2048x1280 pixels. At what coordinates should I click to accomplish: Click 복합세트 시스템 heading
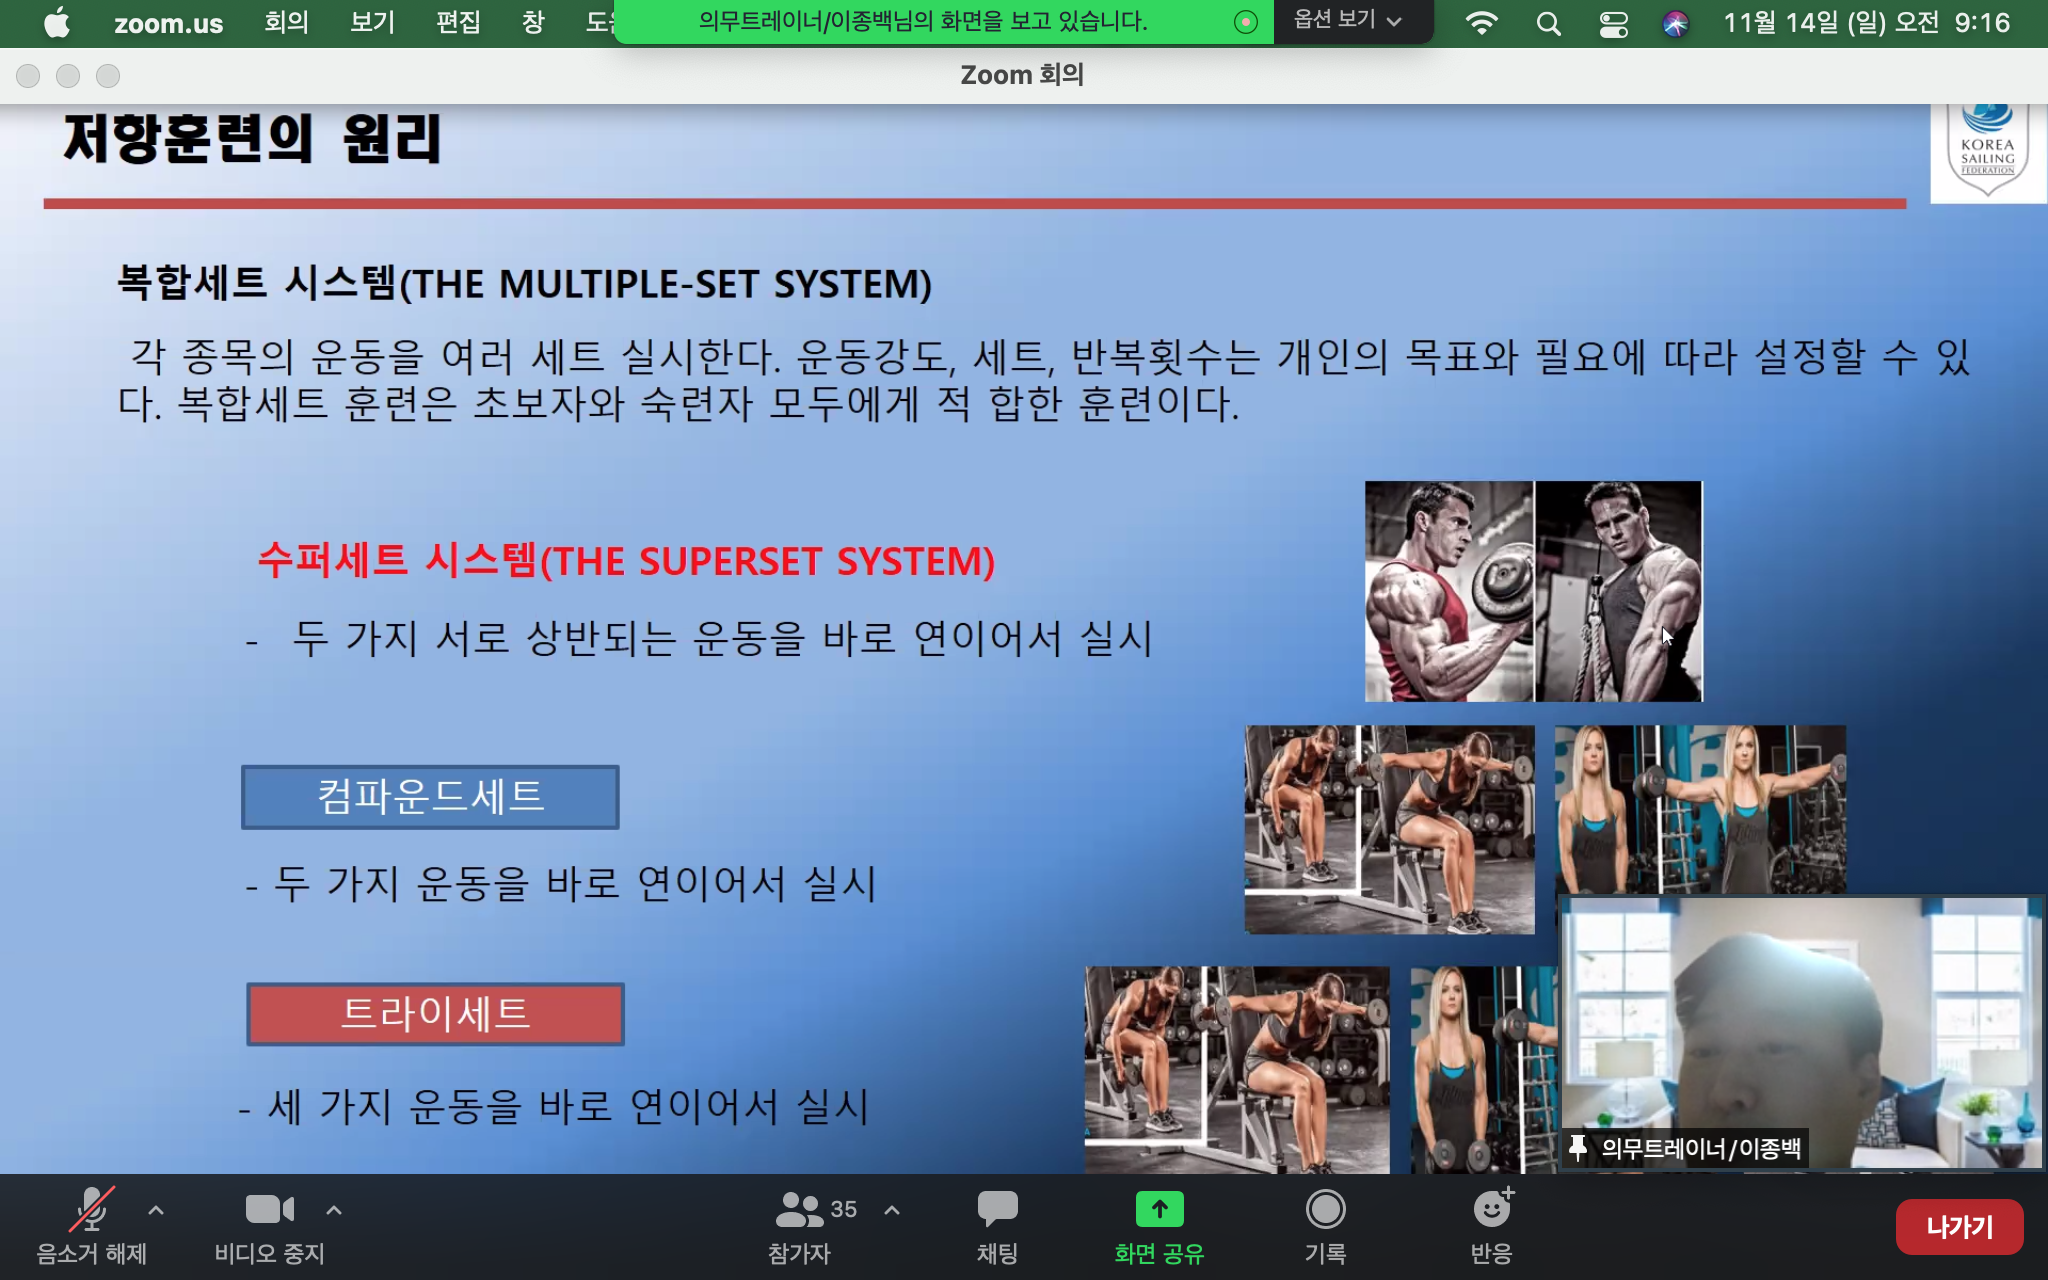524,284
